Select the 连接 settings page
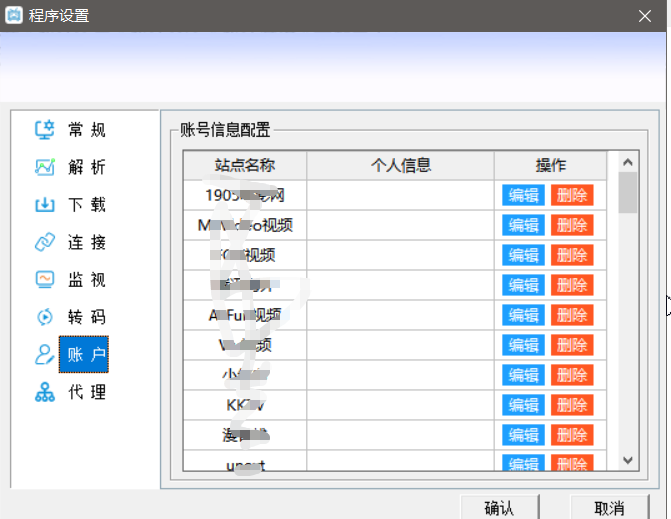671x519 pixels. (86, 242)
